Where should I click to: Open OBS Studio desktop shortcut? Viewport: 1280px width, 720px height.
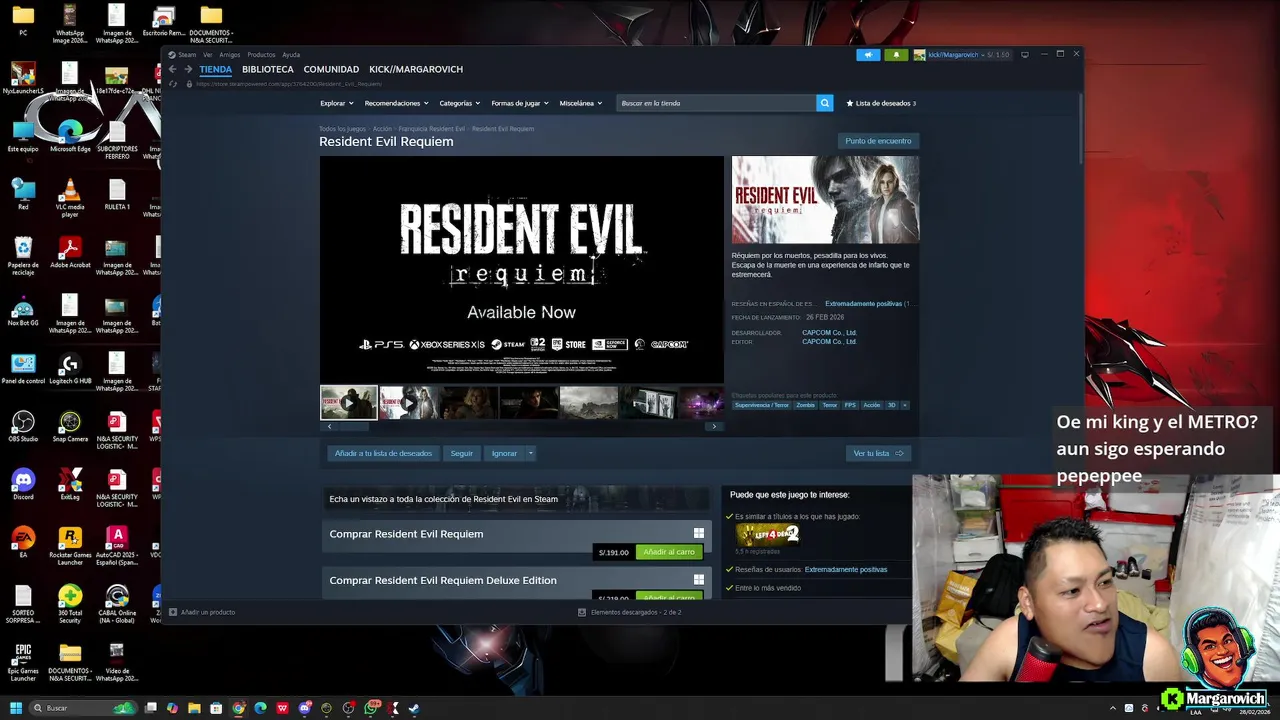(x=23, y=427)
